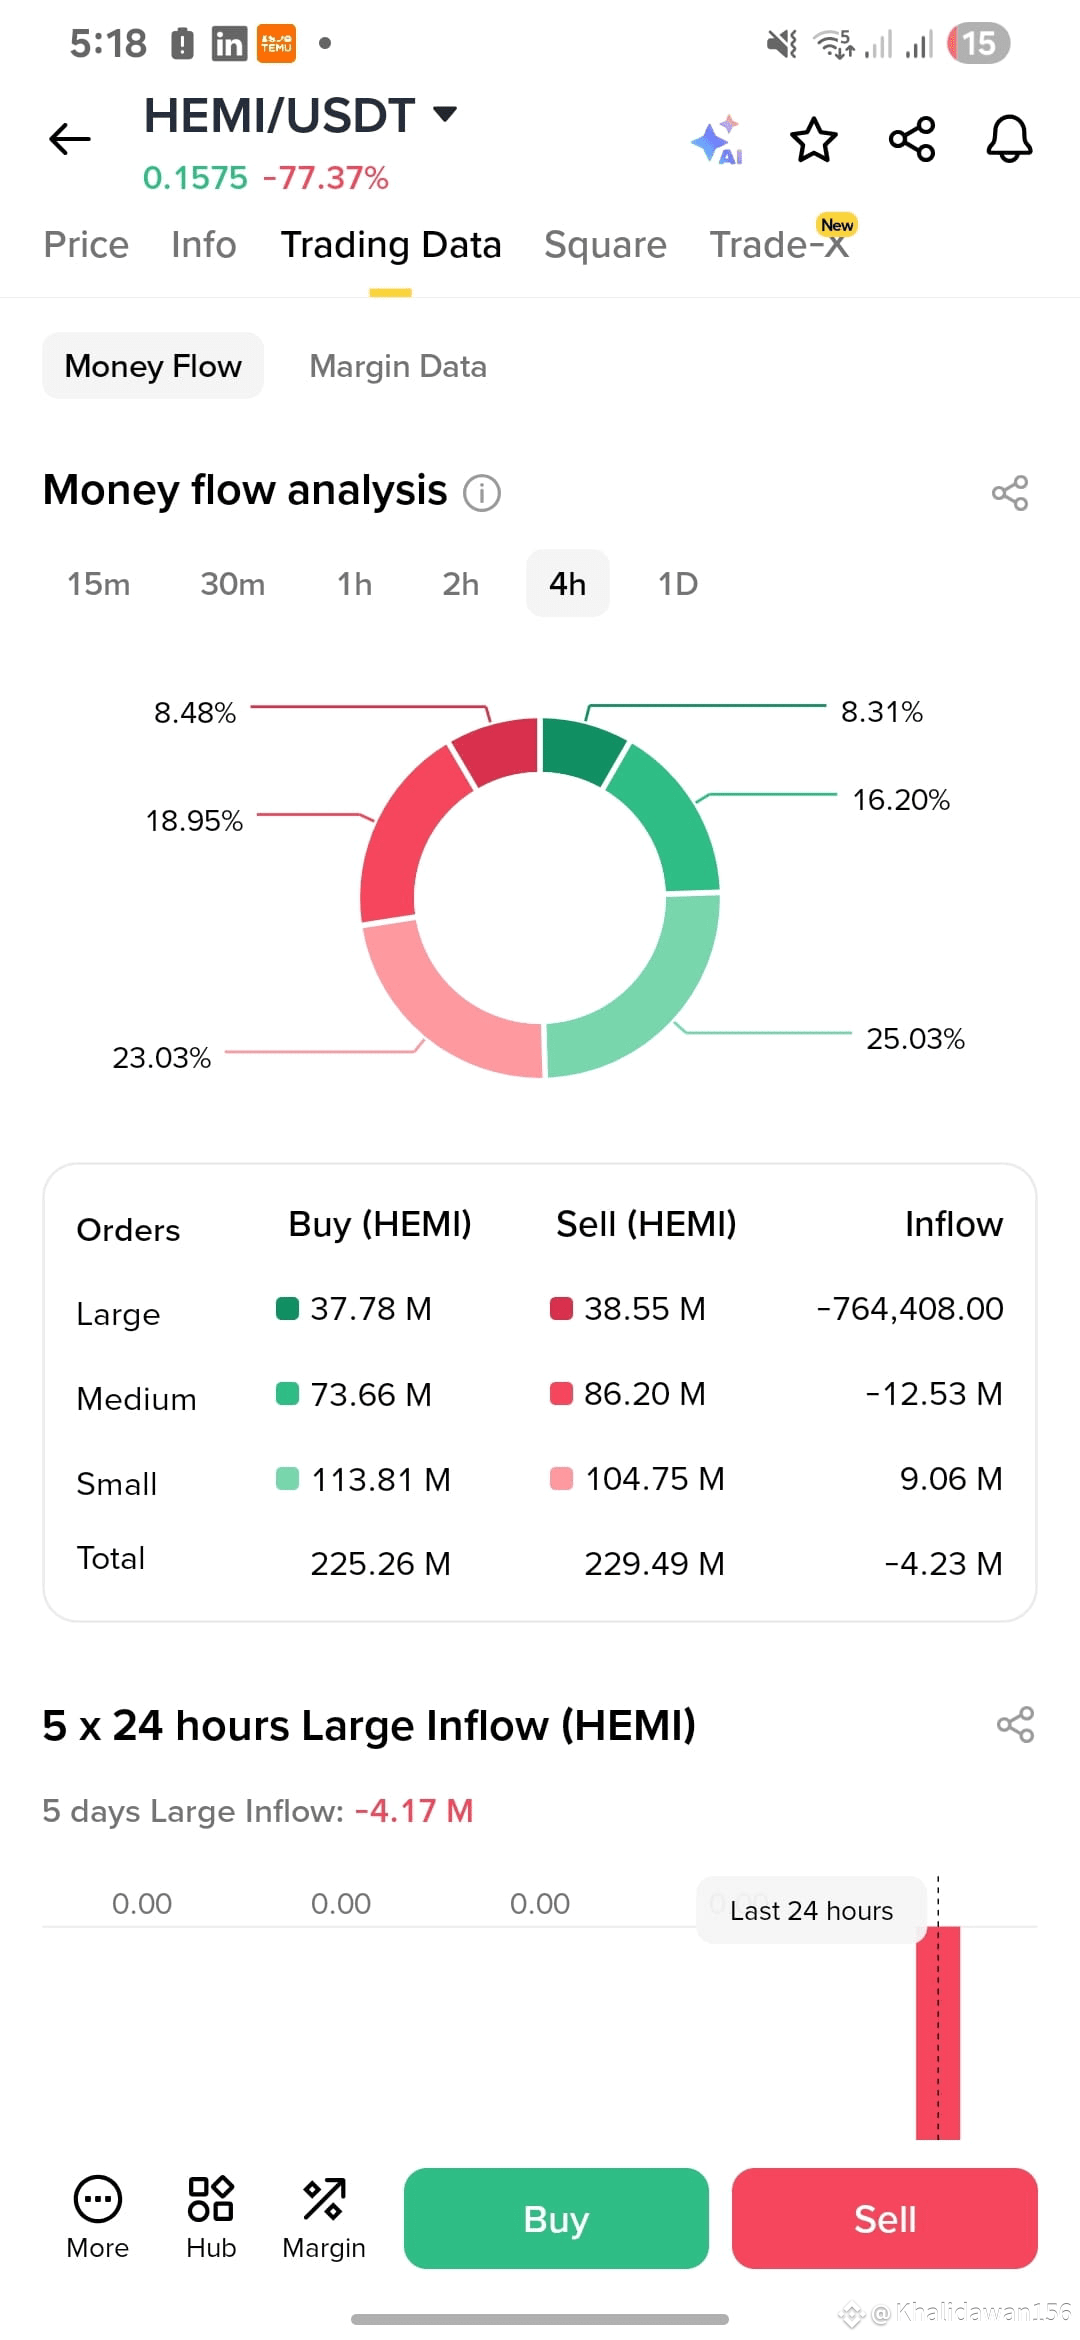Open price alert bell icon
Image resolution: width=1080 pixels, height=2340 pixels.
pyautogui.click(x=1009, y=139)
